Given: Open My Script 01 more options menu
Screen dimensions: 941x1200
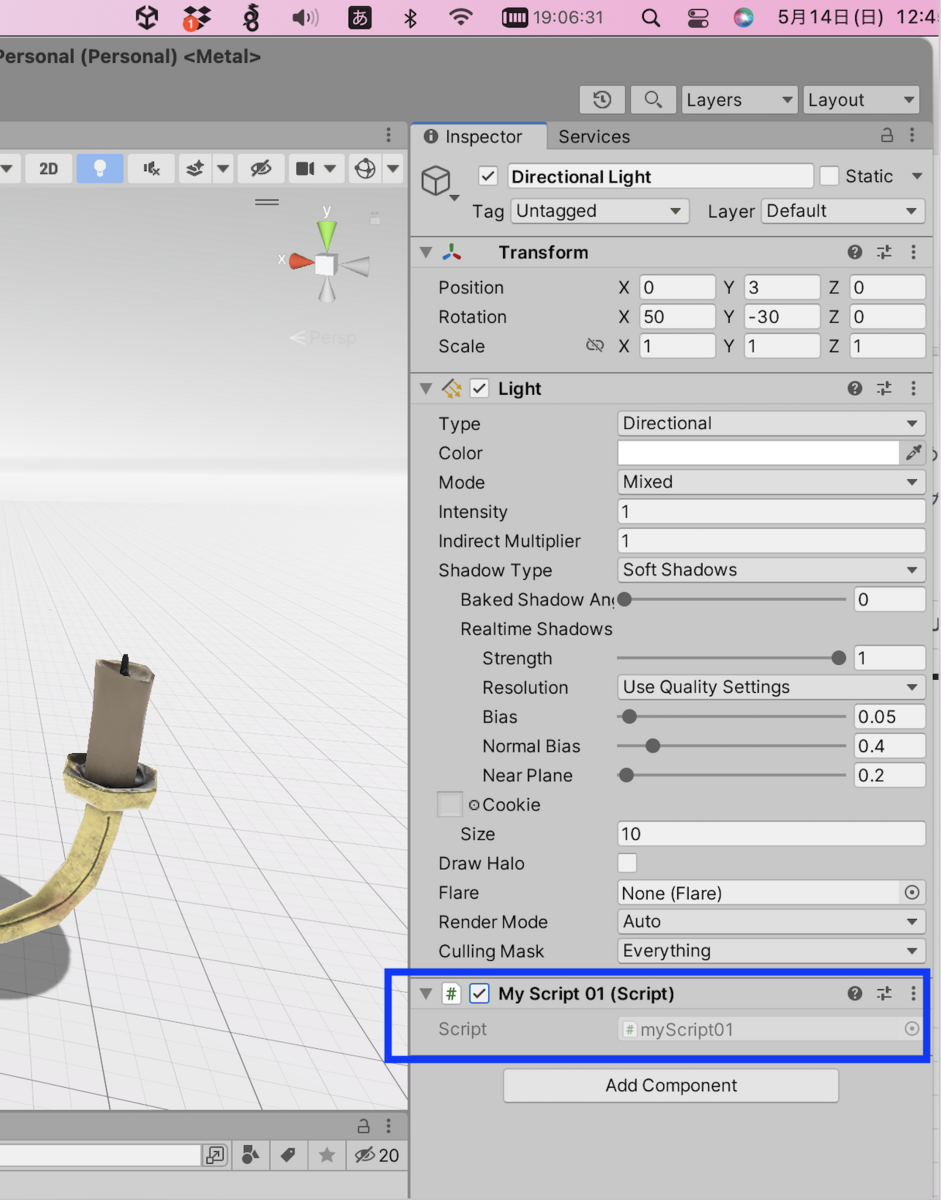Looking at the screenshot, I should (912, 993).
